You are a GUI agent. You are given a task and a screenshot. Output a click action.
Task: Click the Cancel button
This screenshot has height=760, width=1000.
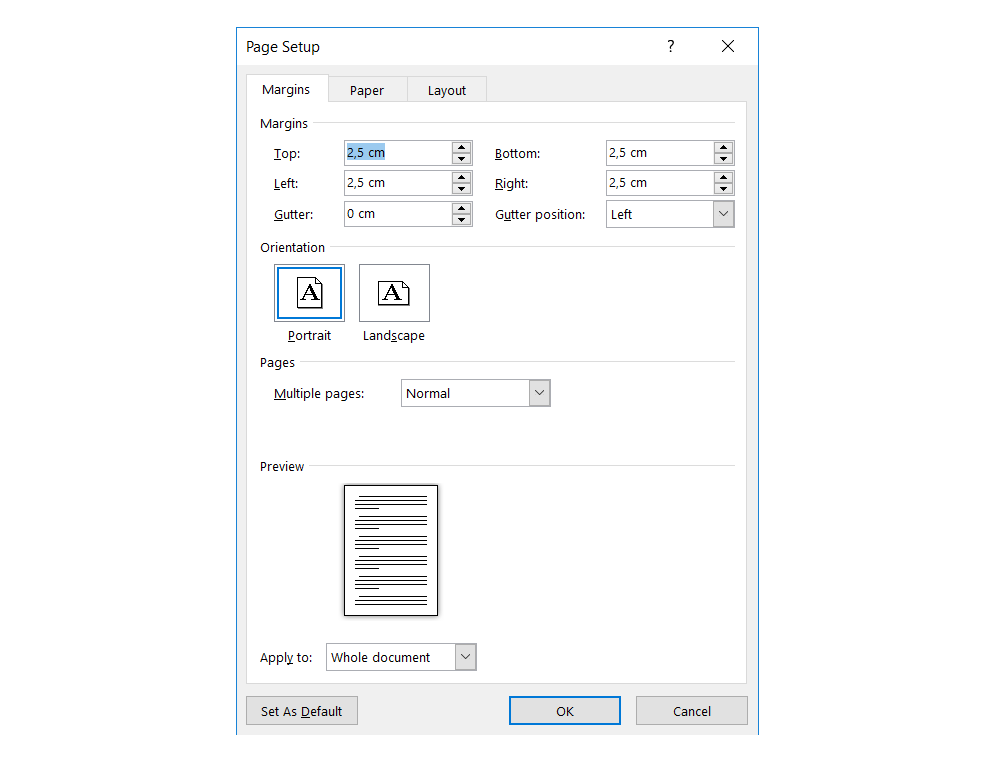coord(691,711)
